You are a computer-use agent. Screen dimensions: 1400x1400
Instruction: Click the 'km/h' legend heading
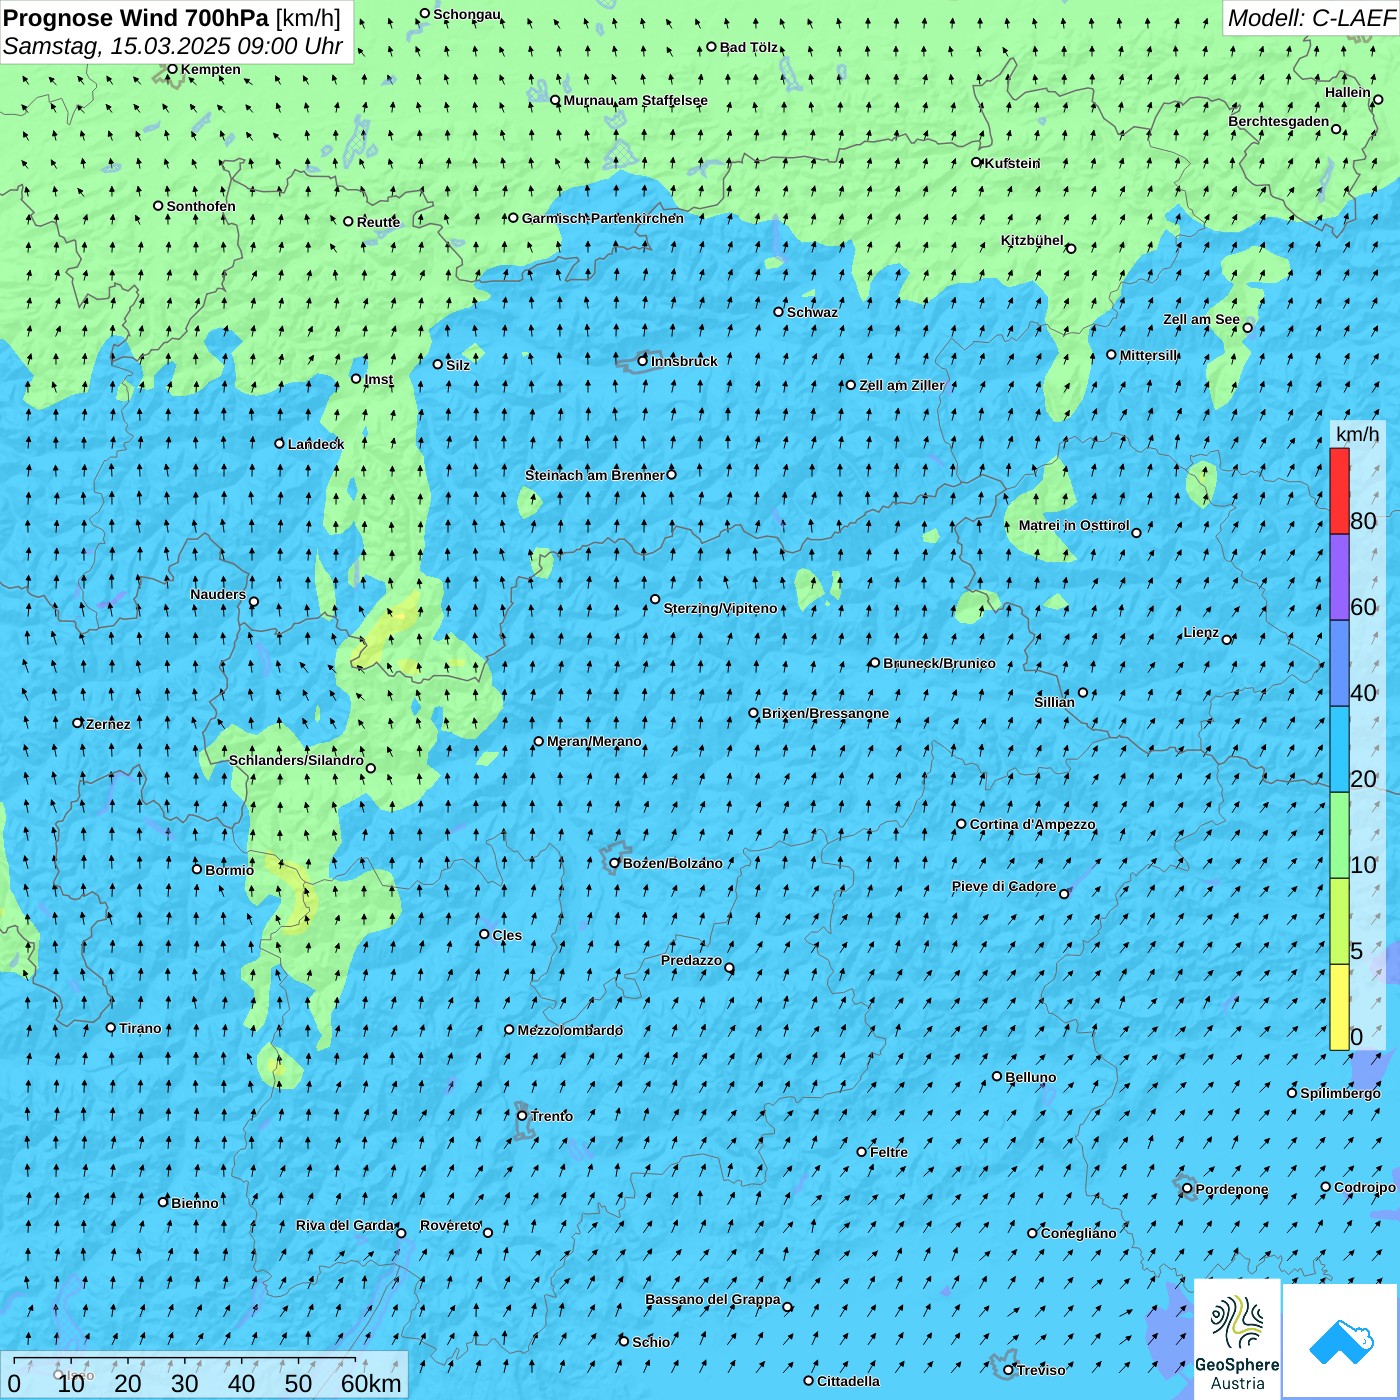(1357, 433)
